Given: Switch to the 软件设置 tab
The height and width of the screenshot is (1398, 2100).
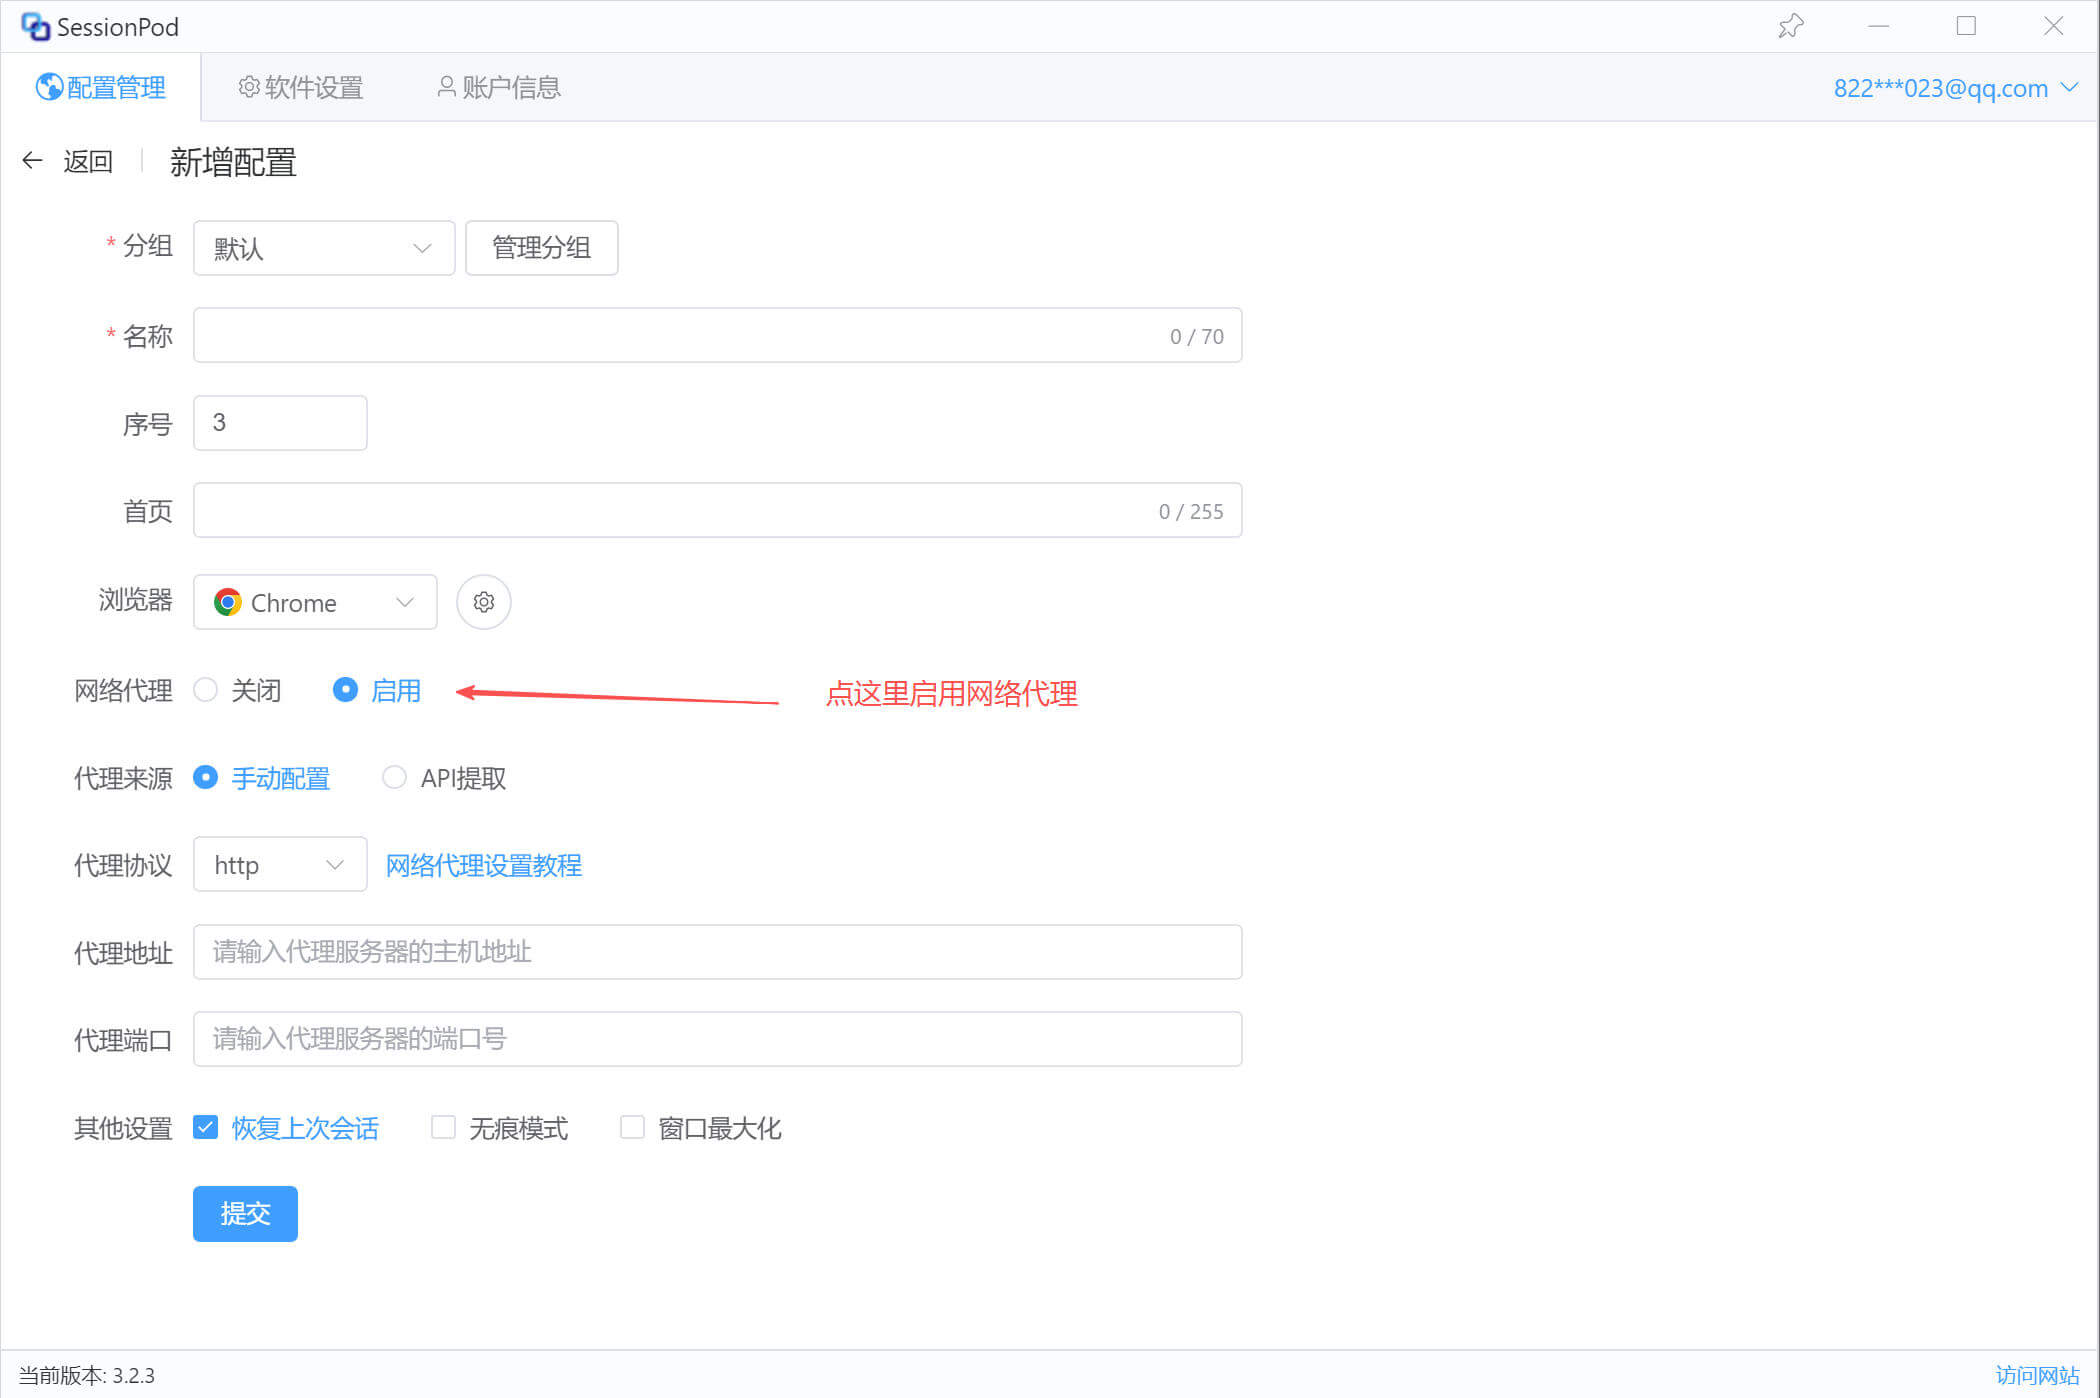Looking at the screenshot, I should coord(301,88).
